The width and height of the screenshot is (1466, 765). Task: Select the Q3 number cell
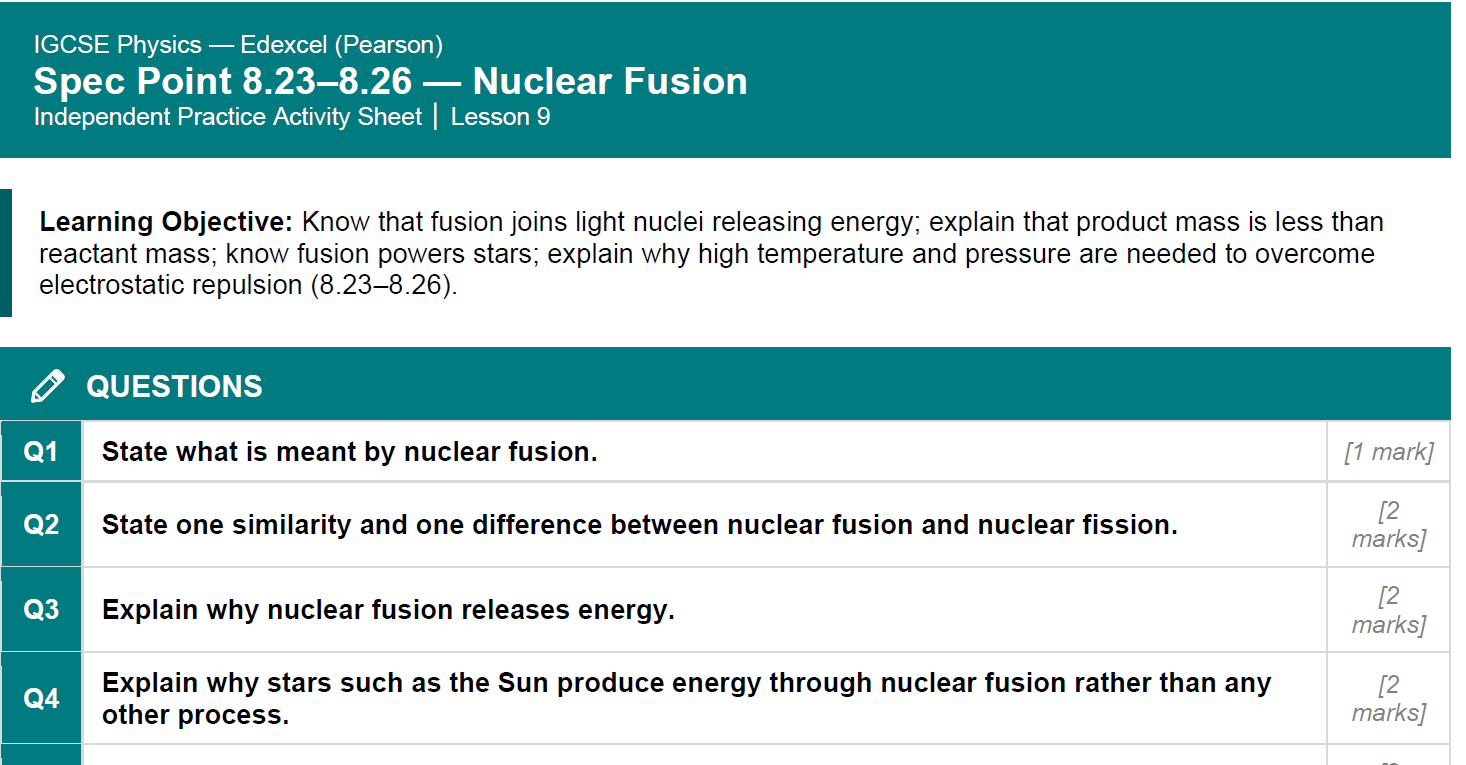[41, 610]
